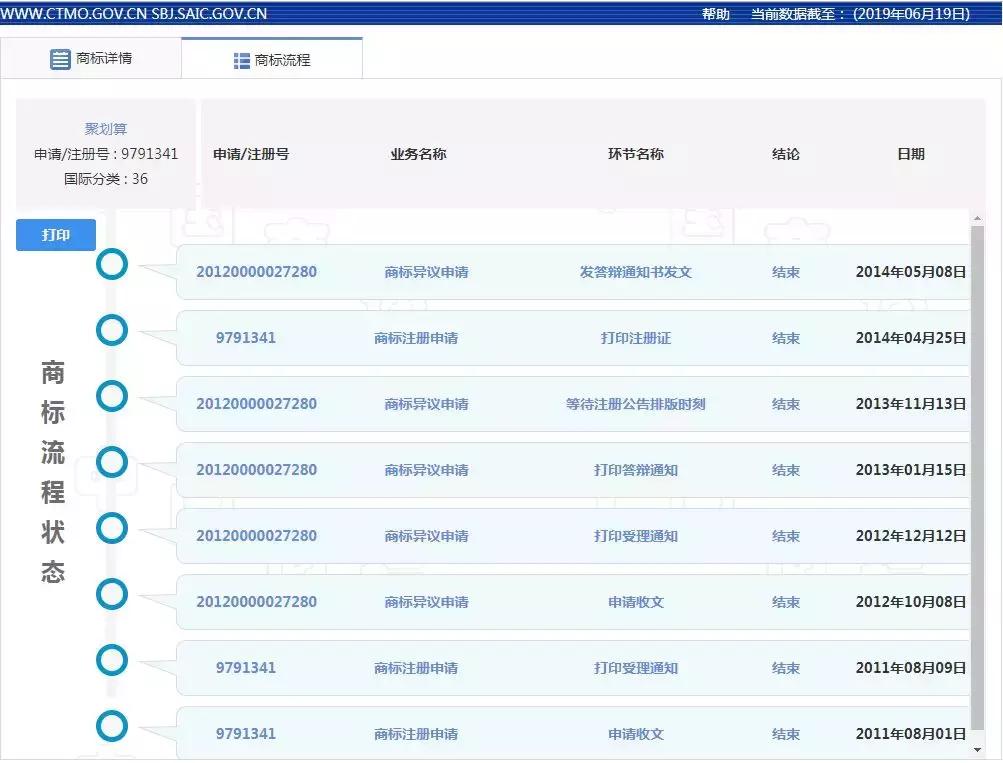
Task: Click the 结论 column header
Action: click(x=786, y=154)
